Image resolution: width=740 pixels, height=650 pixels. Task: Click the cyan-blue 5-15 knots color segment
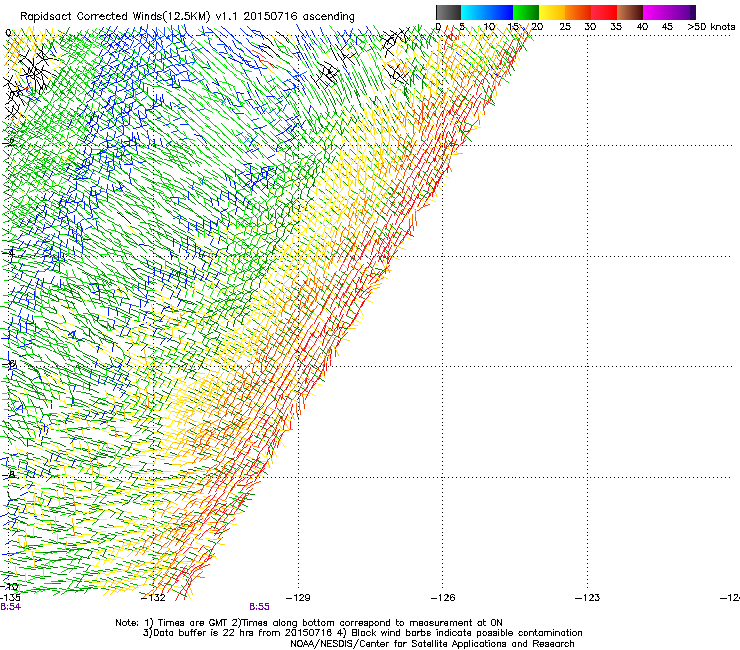(487, 12)
